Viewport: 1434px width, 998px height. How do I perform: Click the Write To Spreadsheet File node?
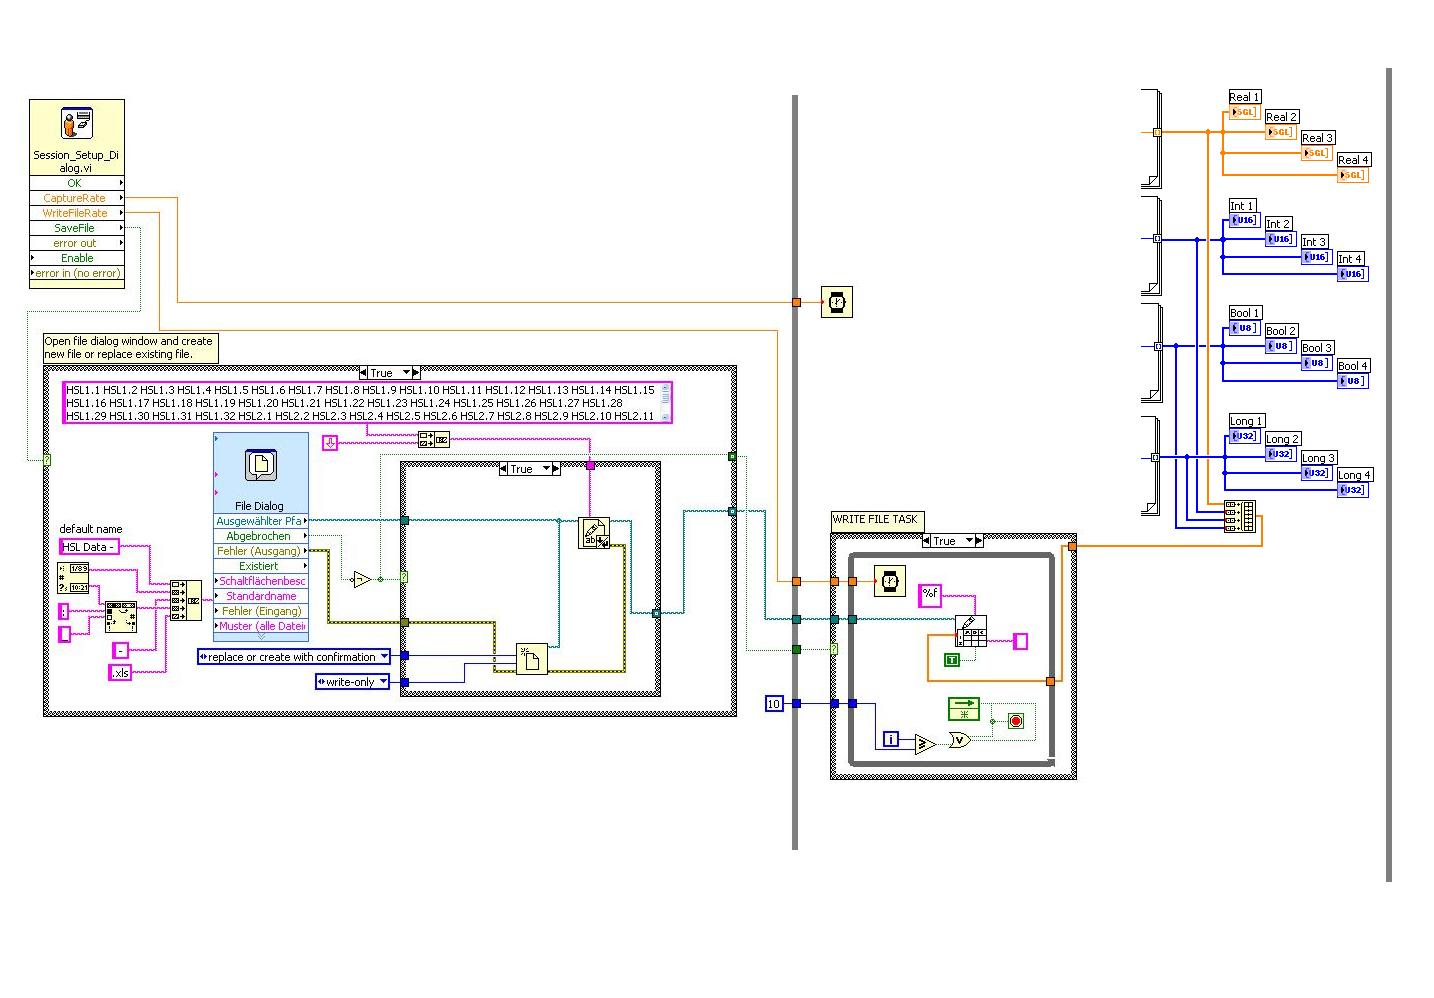(971, 631)
